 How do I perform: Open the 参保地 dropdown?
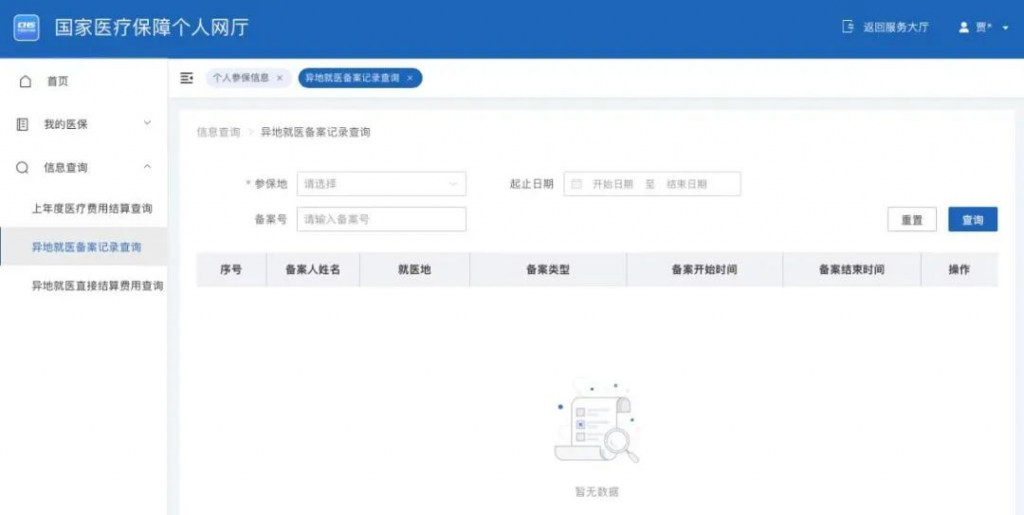[x=381, y=184]
